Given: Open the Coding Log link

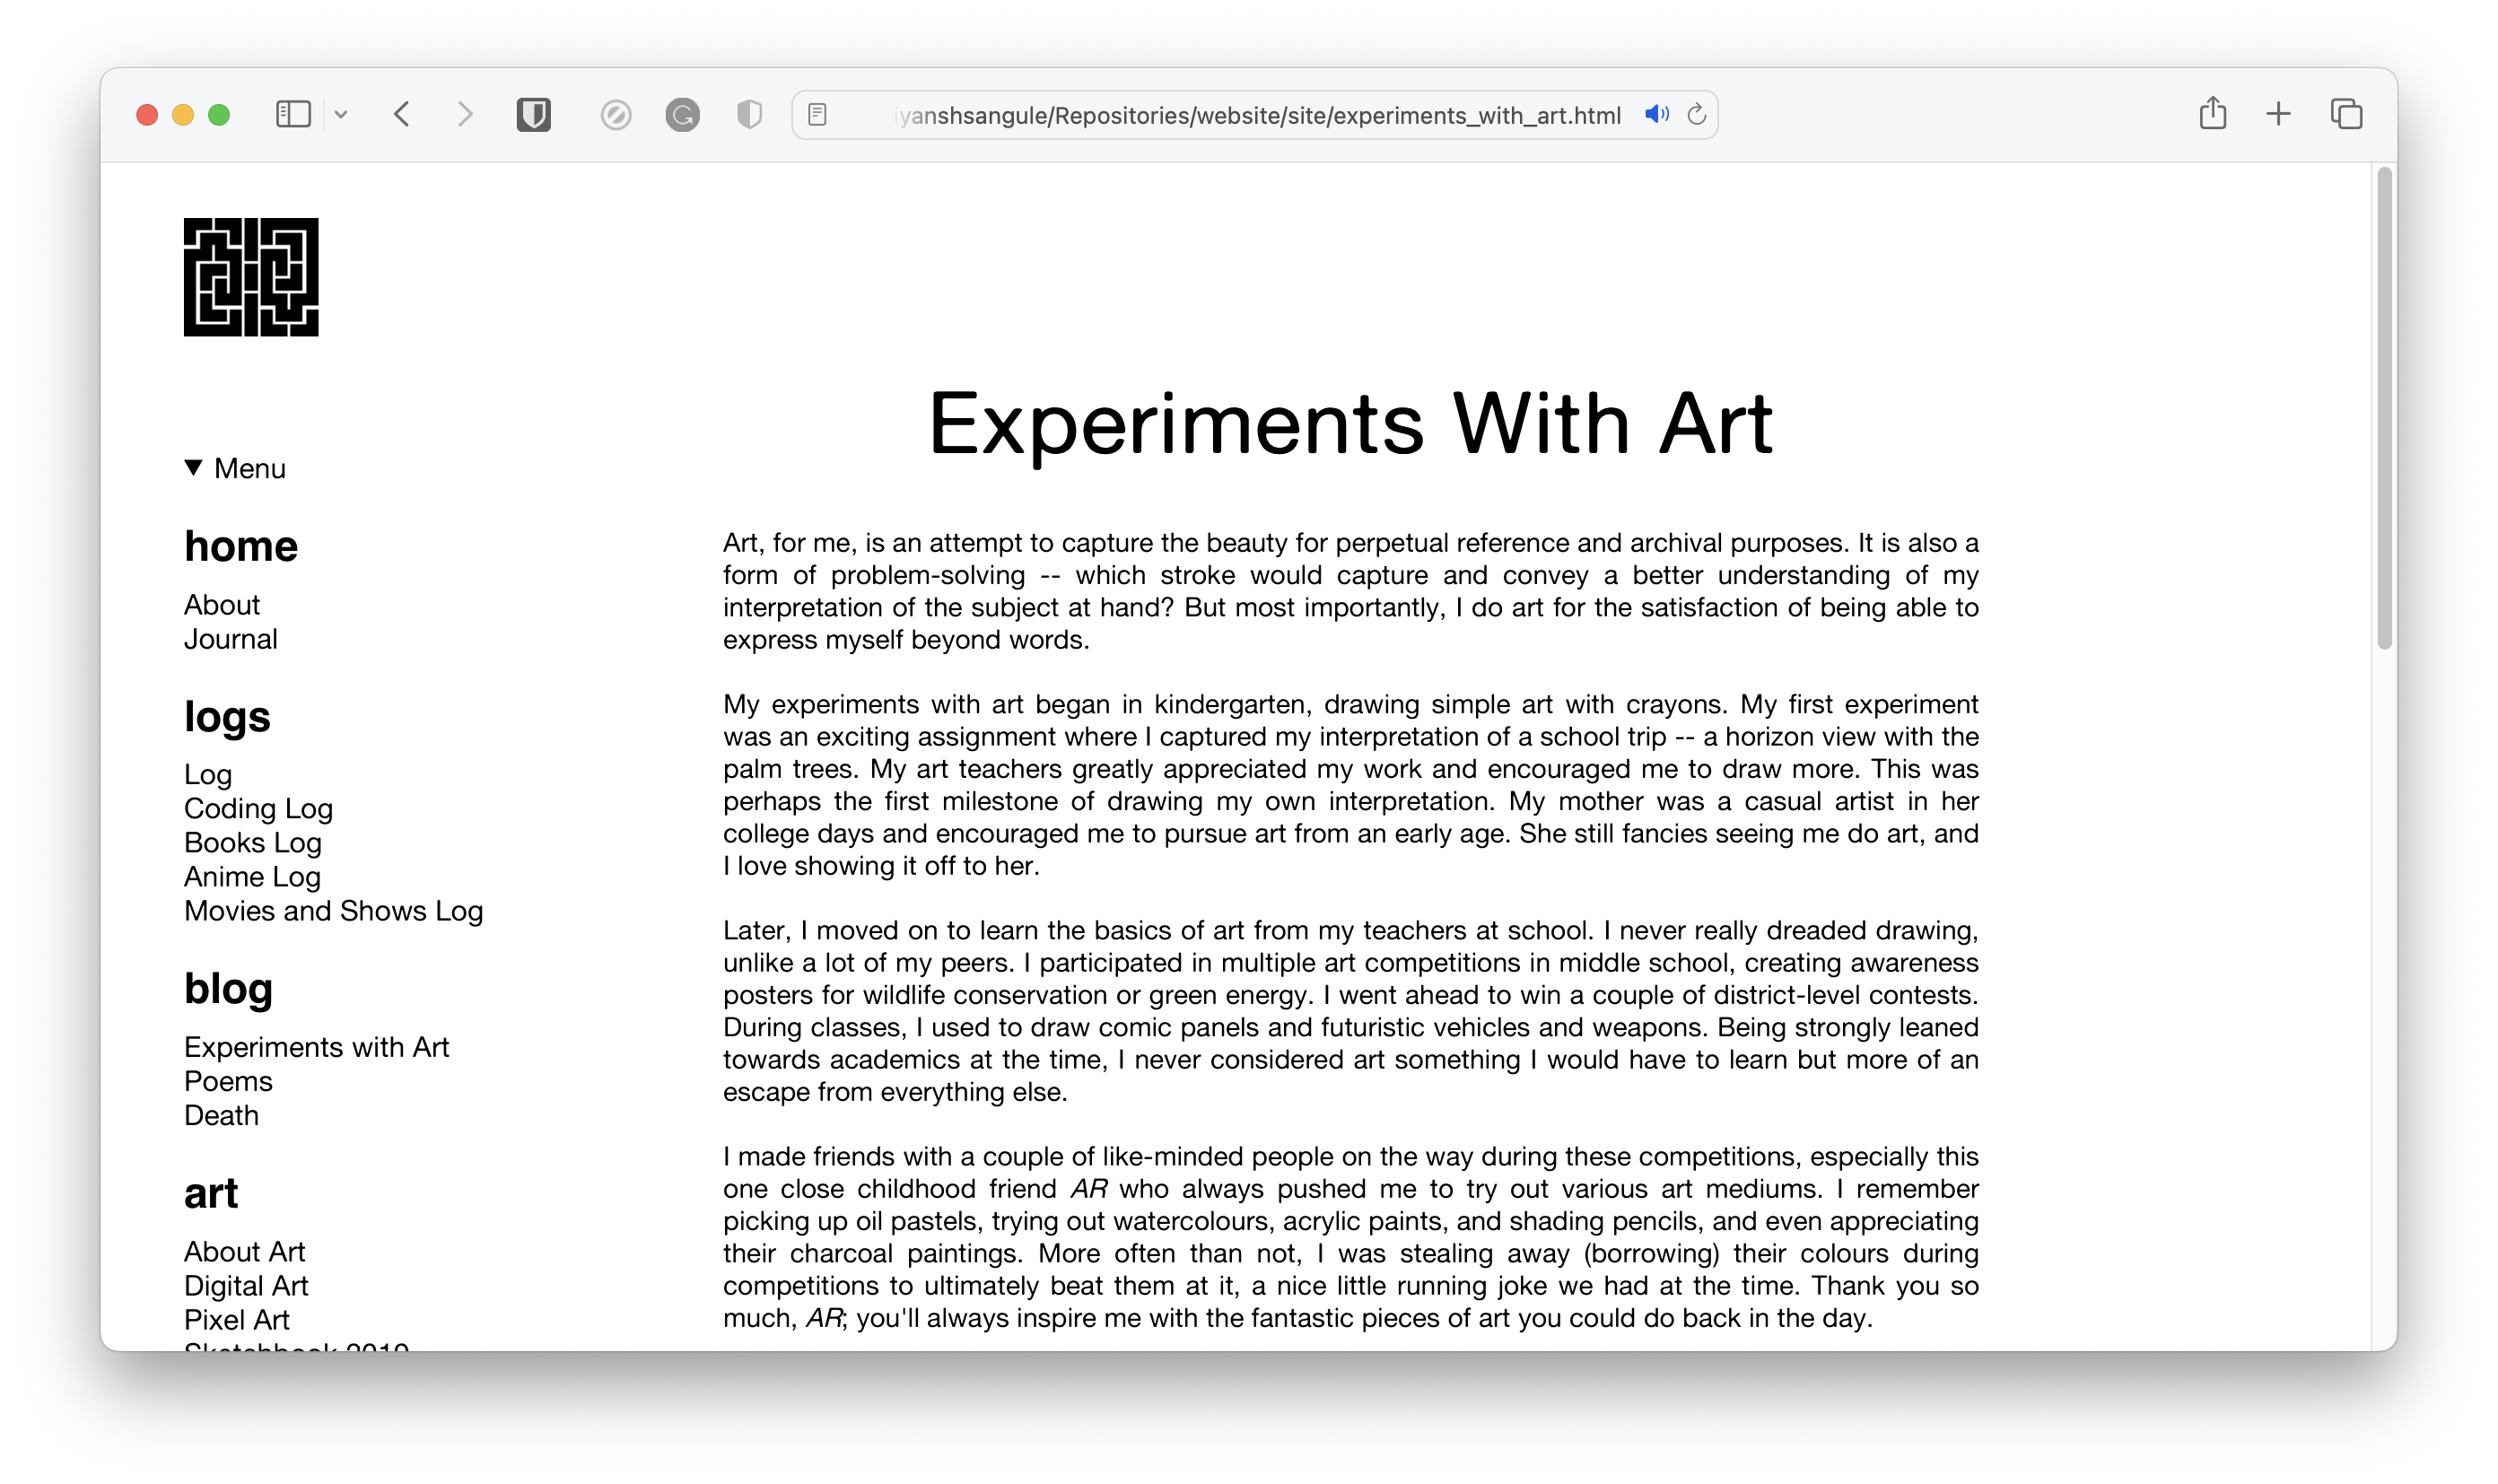Looking at the screenshot, I should [x=258, y=809].
